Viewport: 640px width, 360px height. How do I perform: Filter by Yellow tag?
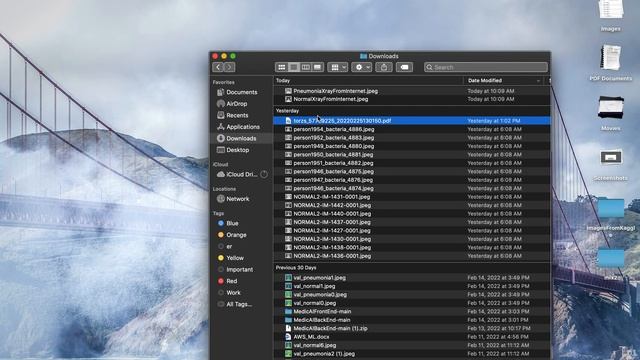point(235,258)
